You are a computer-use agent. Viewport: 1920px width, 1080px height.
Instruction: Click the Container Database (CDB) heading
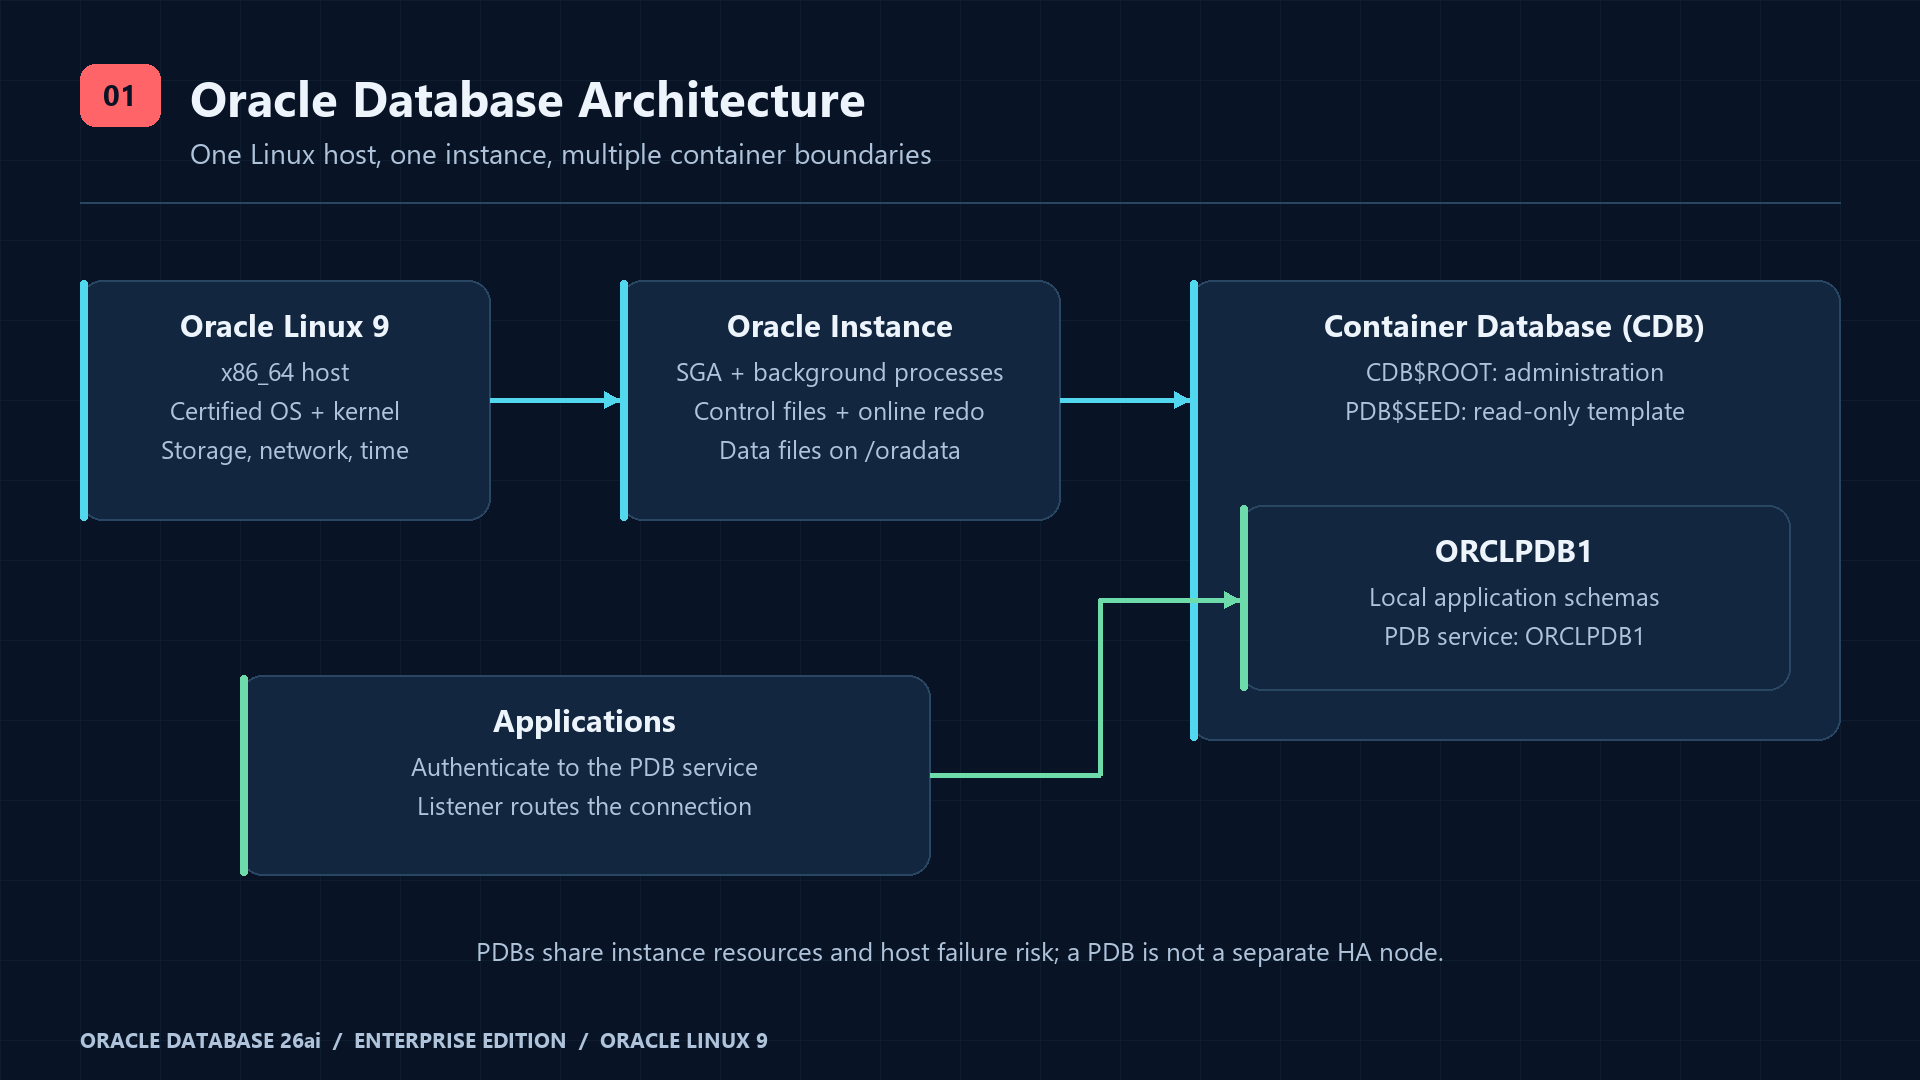pyautogui.click(x=1514, y=326)
